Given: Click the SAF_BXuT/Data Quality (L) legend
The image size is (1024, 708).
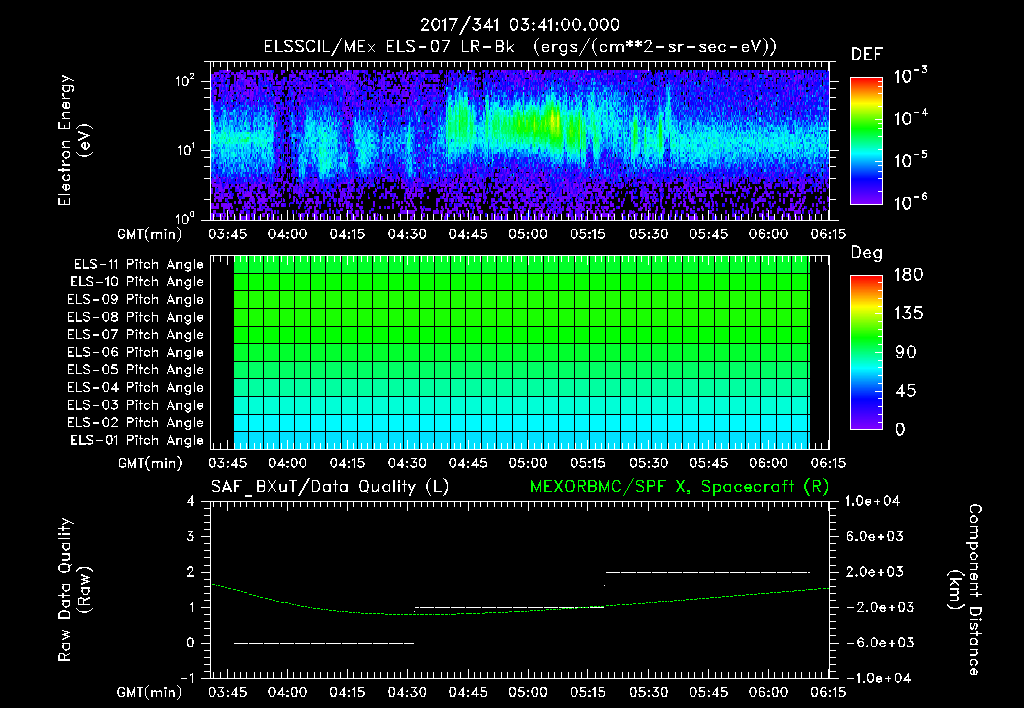Looking at the screenshot, I should [329, 486].
